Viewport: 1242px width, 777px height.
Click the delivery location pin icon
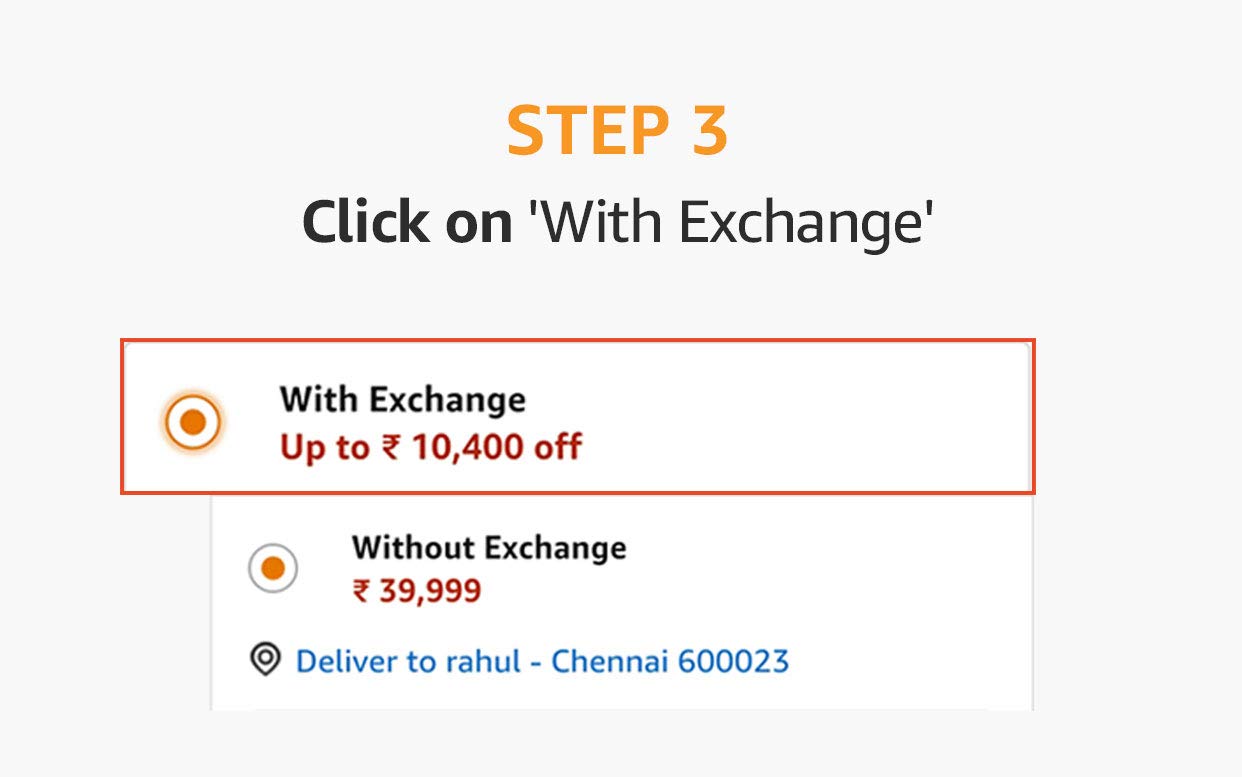[265, 660]
